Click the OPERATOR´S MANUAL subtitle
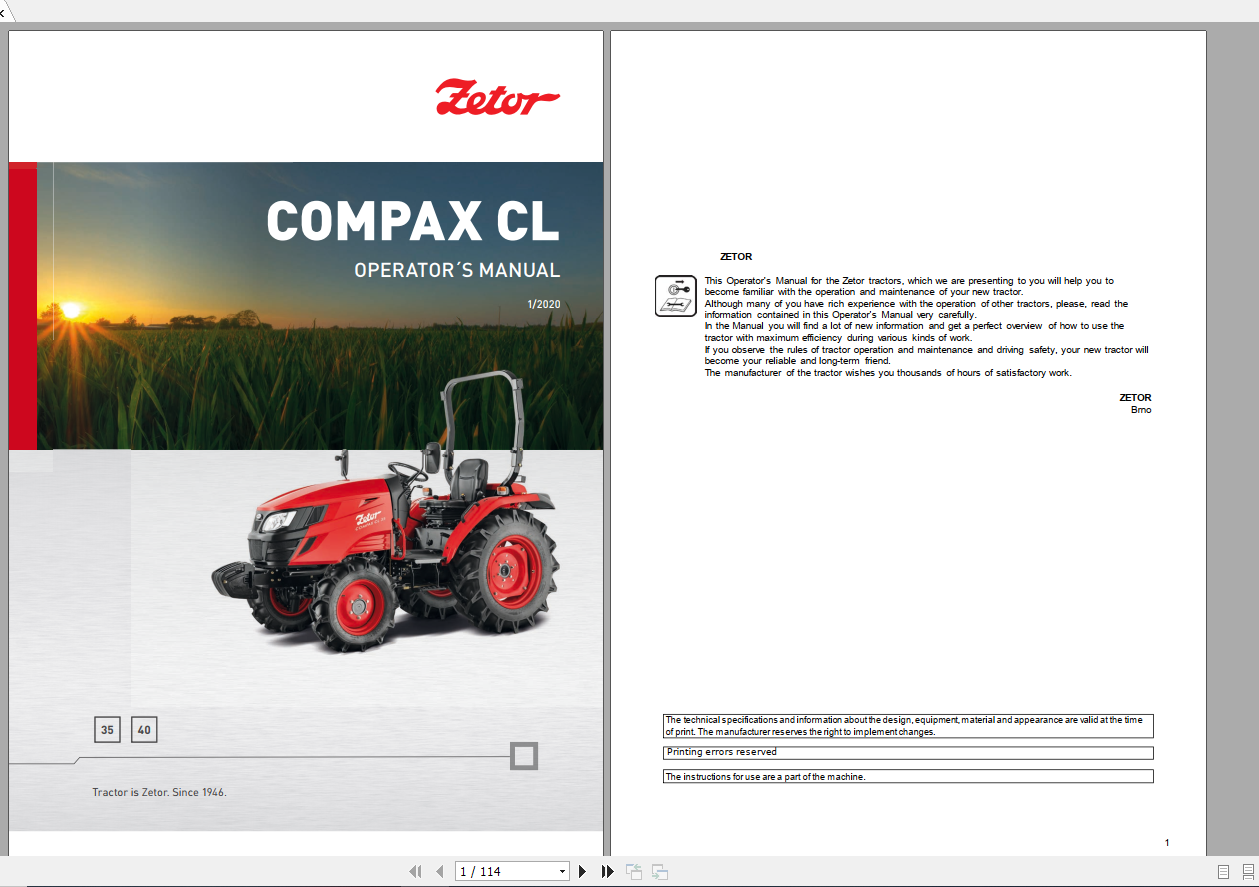The height and width of the screenshot is (887, 1259). pyautogui.click(x=457, y=270)
